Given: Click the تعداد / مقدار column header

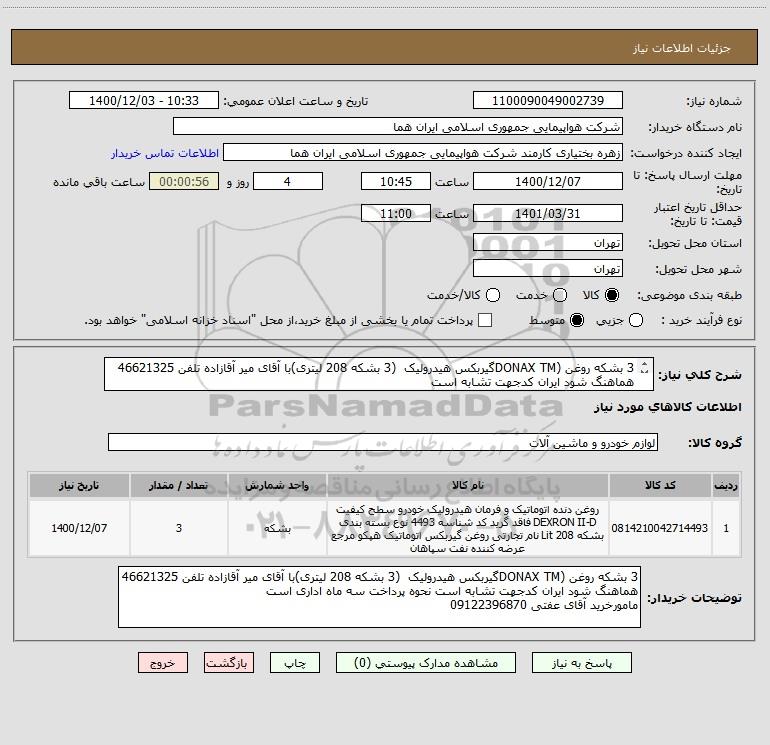Looking at the screenshot, I should [x=179, y=485].
